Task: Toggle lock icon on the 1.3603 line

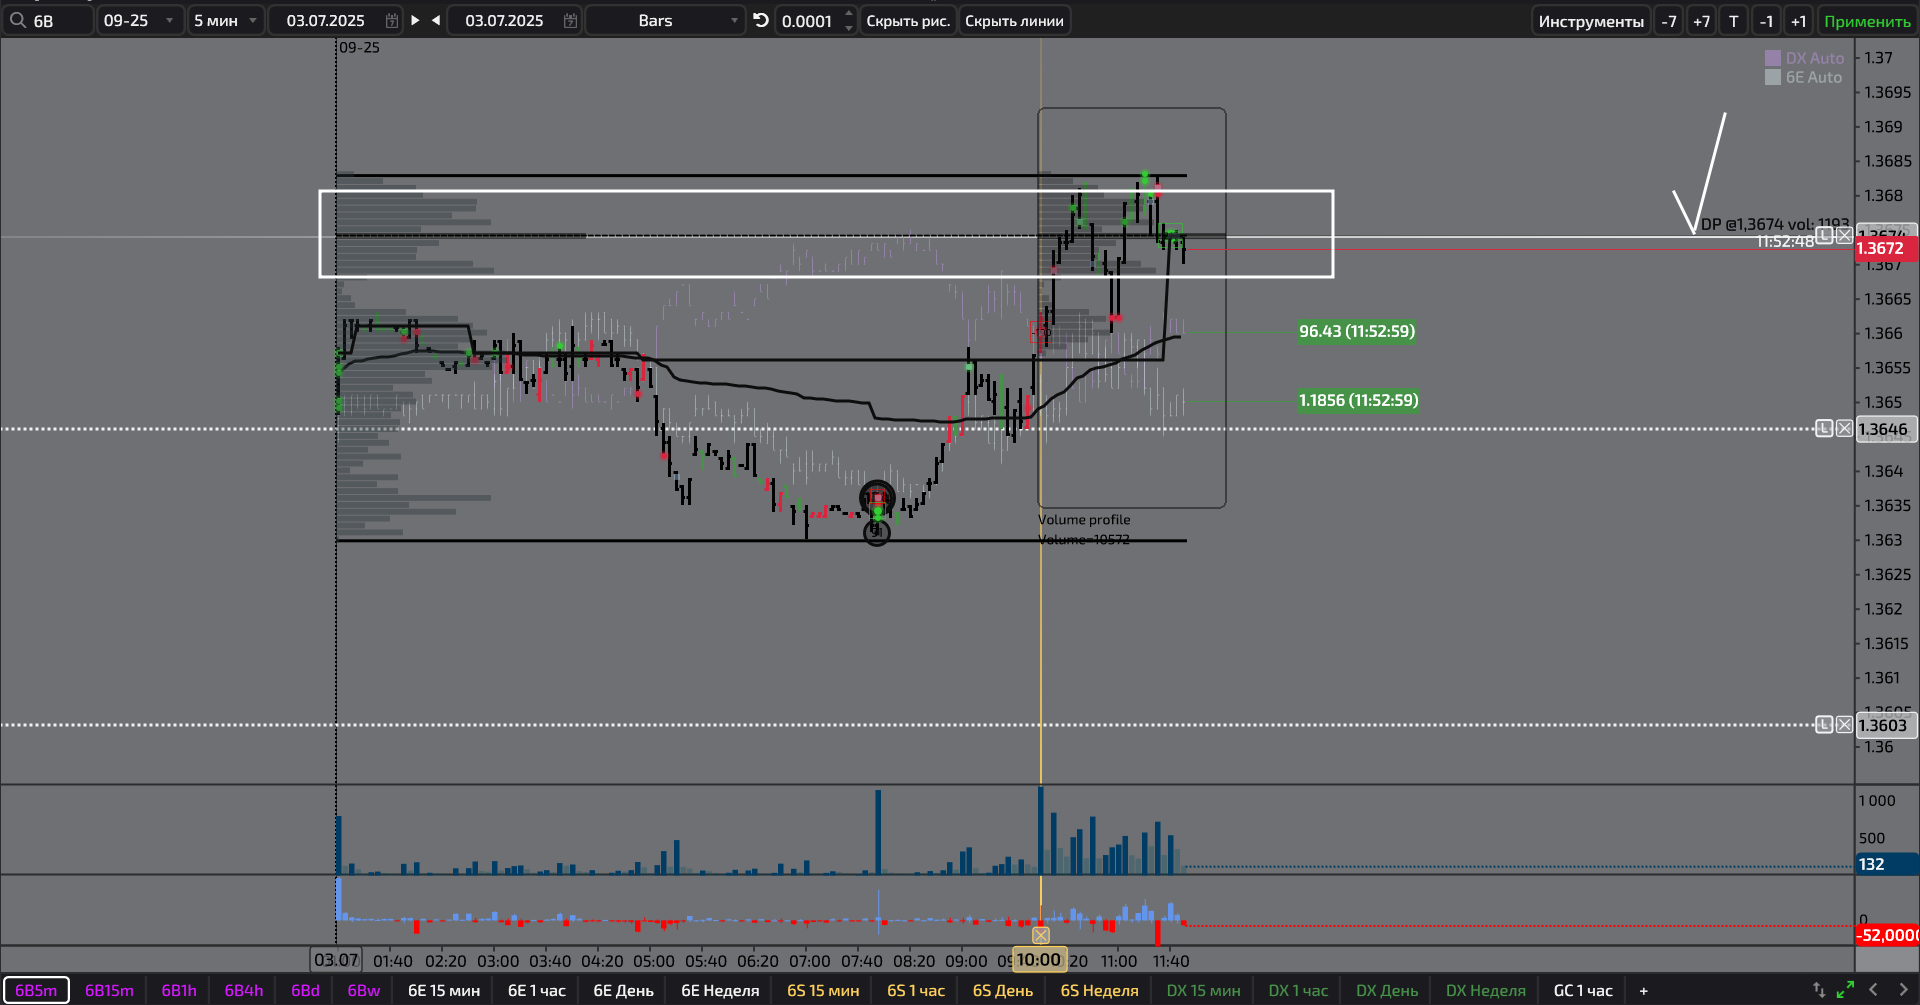Action: click(1825, 724)
